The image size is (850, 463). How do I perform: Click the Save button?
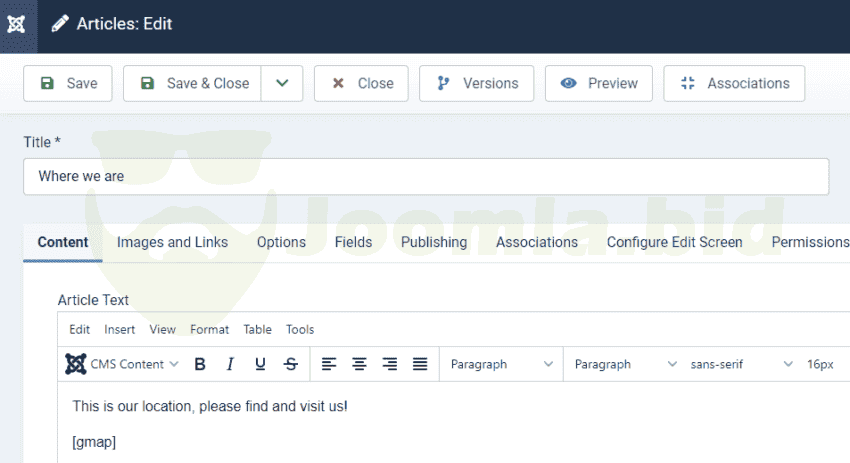(68, 84)
